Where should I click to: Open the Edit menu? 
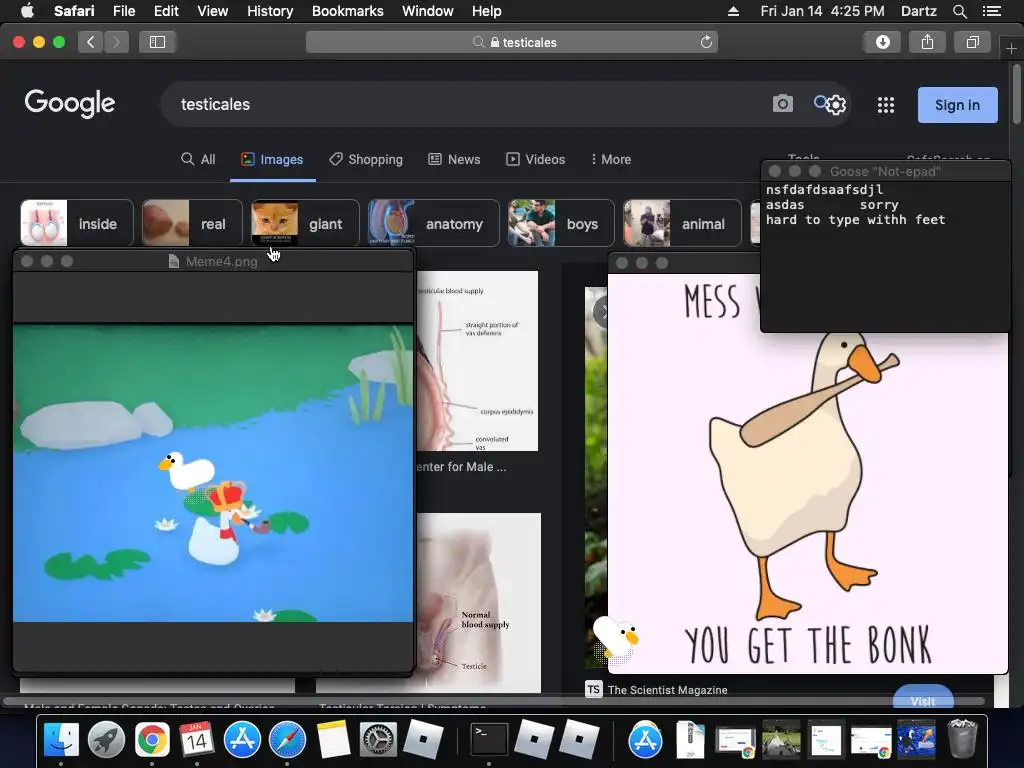click(166, 11)
